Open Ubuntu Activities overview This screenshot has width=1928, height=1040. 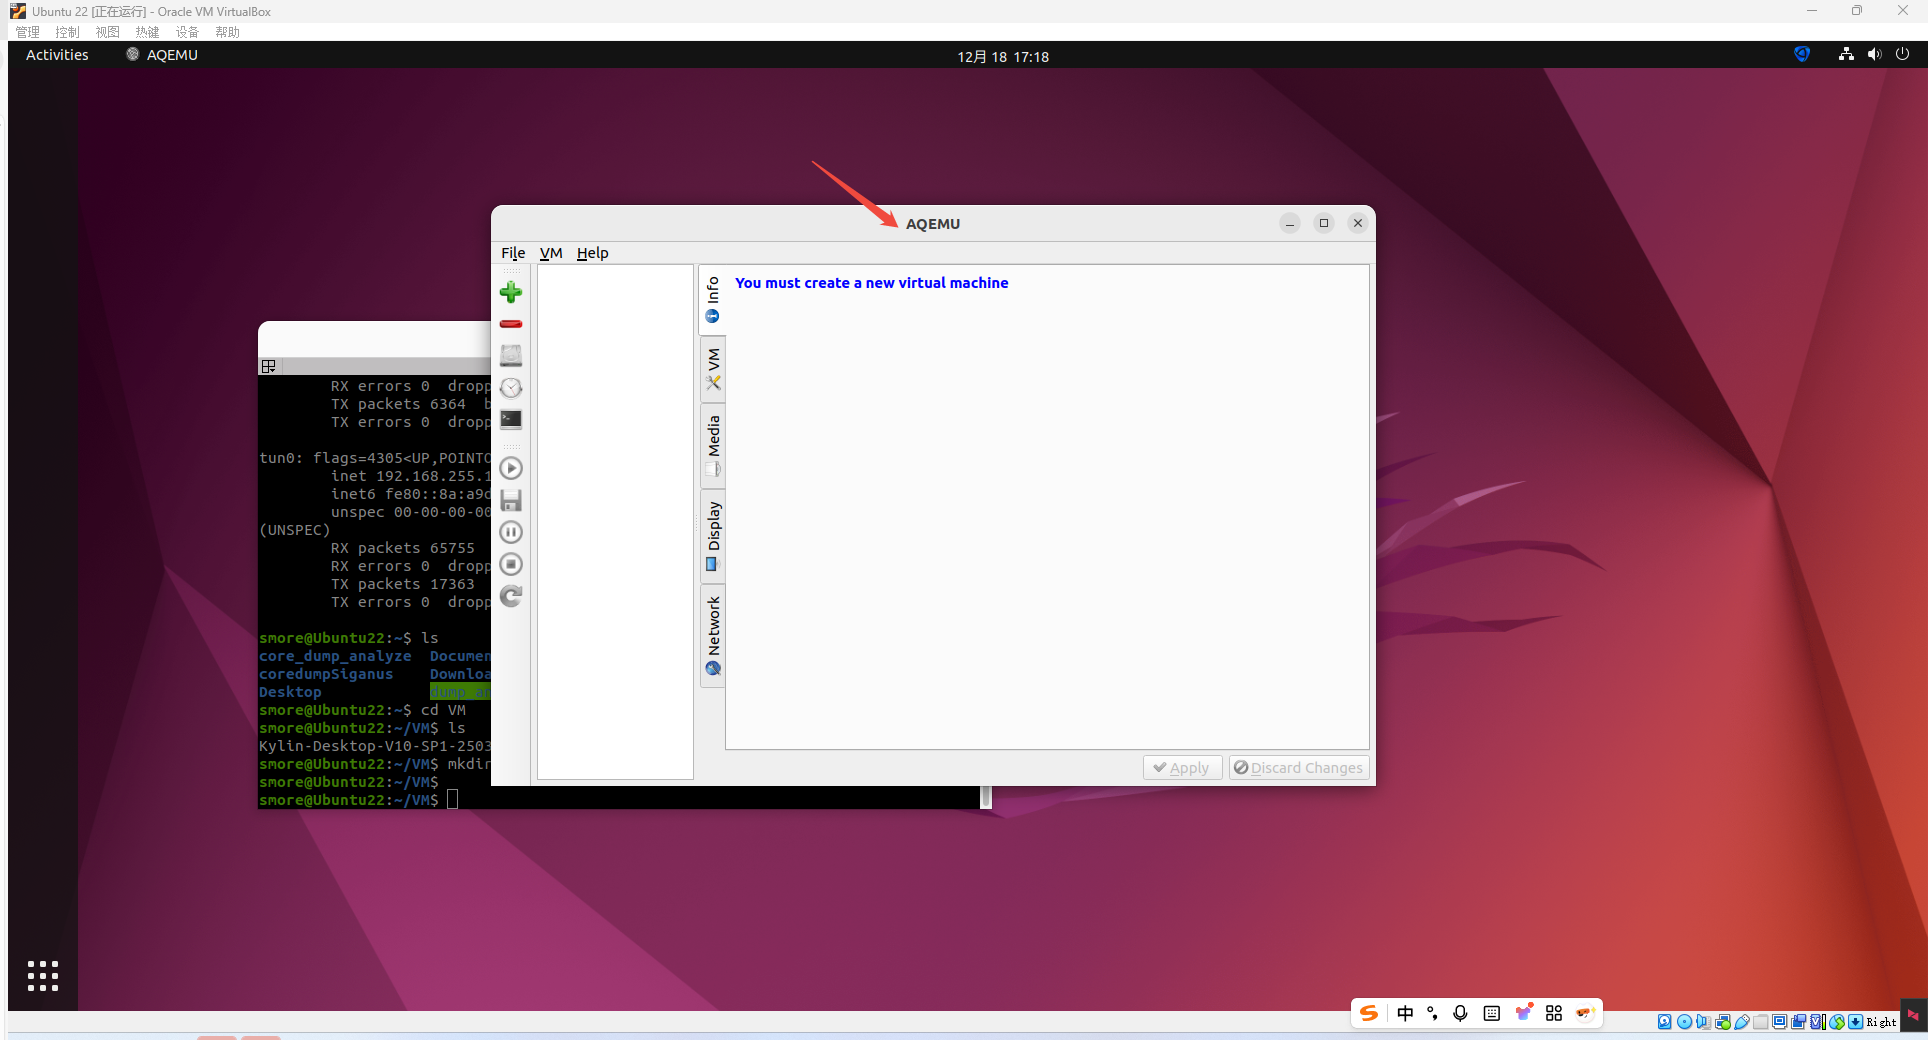click(57, 55)
